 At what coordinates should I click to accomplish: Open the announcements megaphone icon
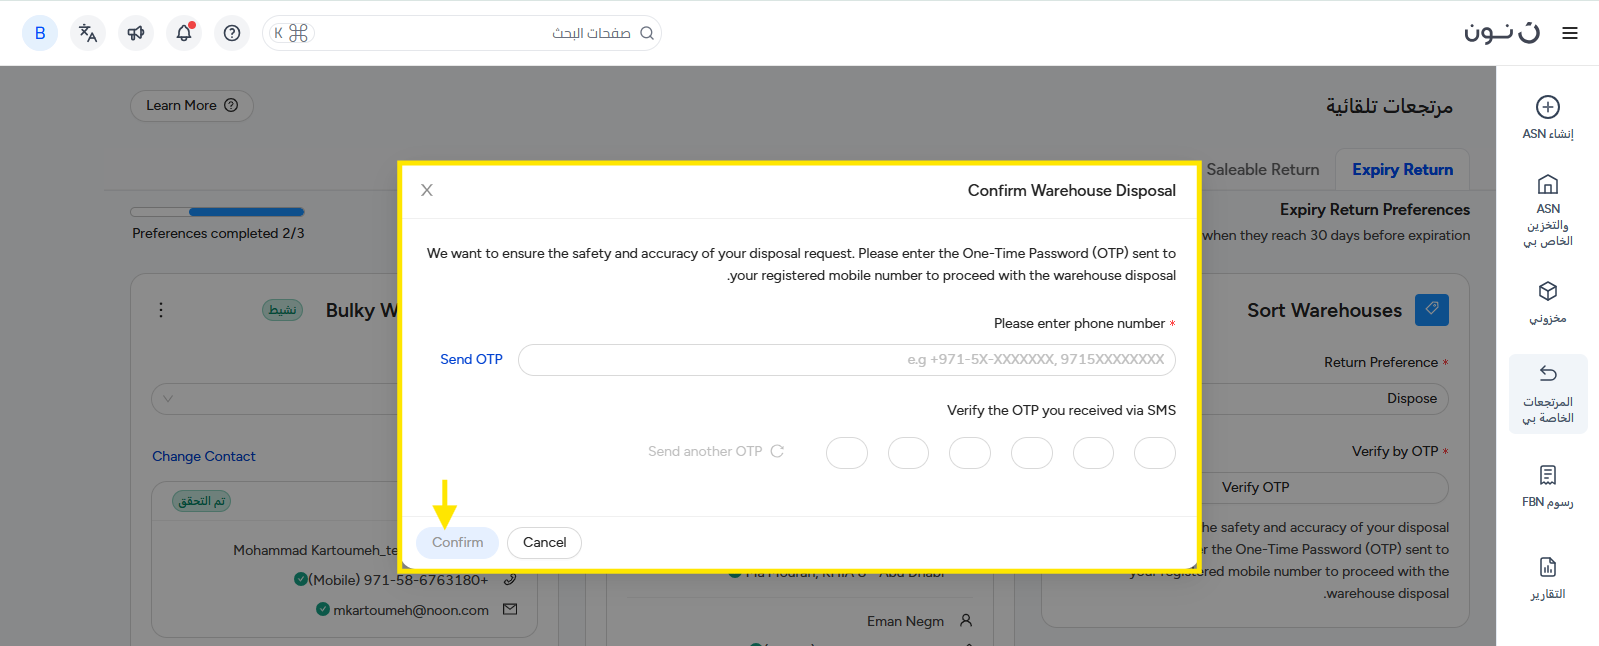pos(136,33)
